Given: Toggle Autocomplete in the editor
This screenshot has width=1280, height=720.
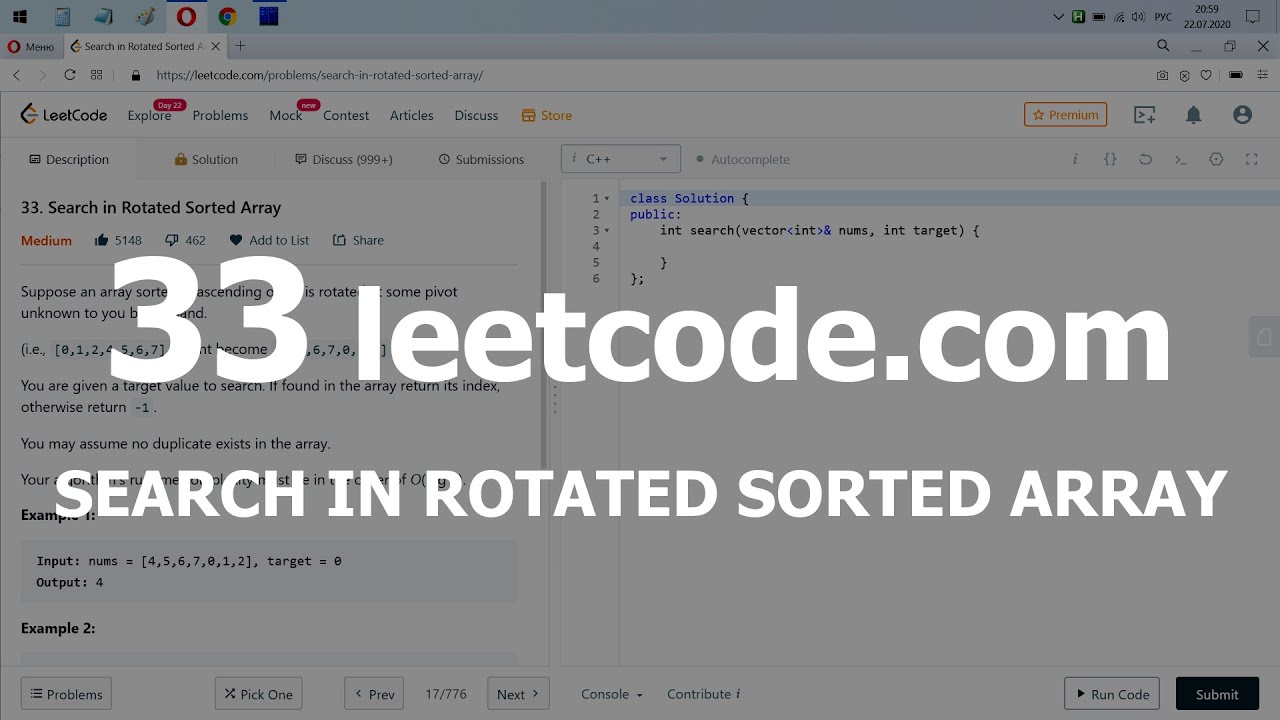Looking at the screenshot, I should (x=742, y=159).
